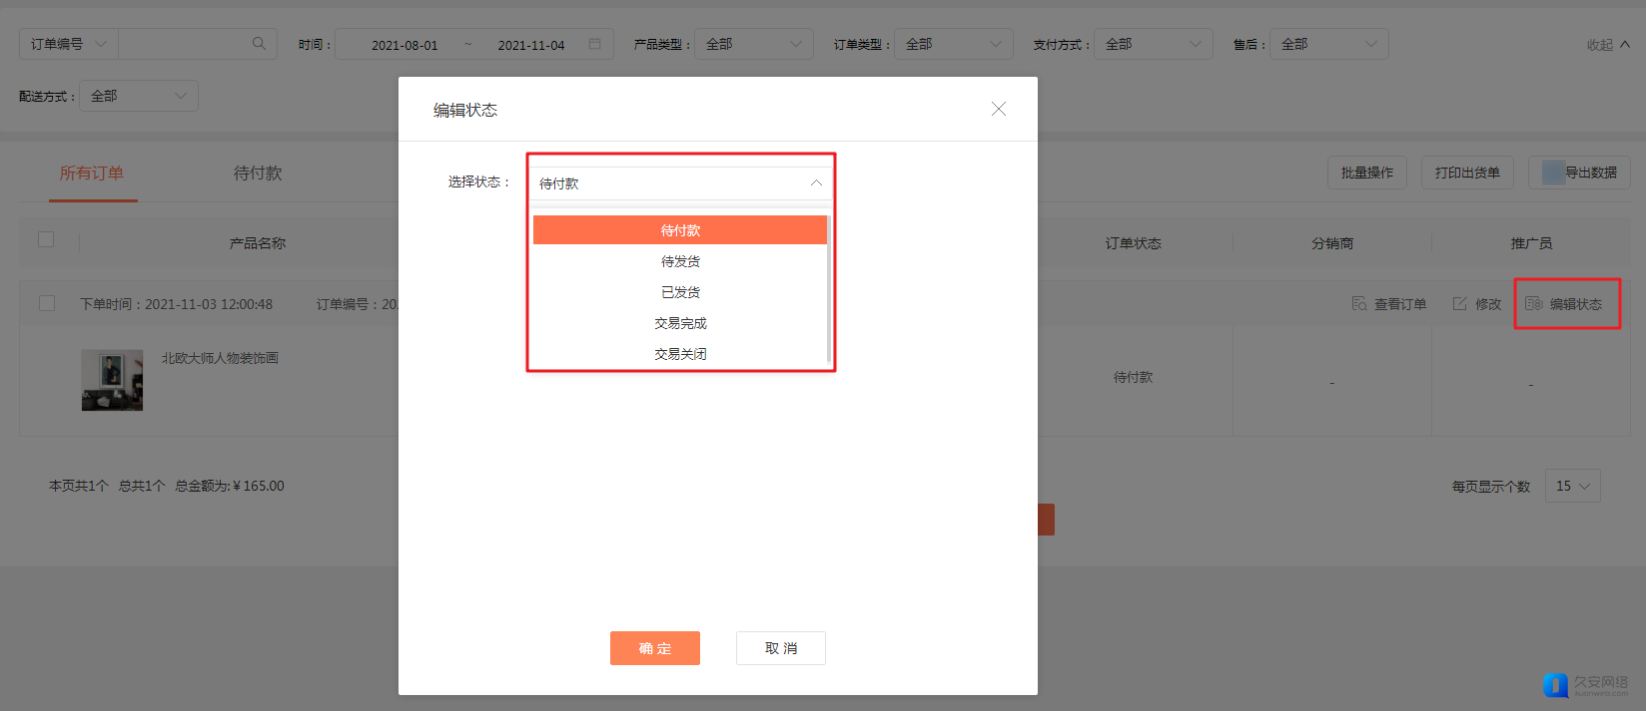Click the 修改 edit pencil icon
This screenshot has width=1646, height=711.
point(1460,304)
